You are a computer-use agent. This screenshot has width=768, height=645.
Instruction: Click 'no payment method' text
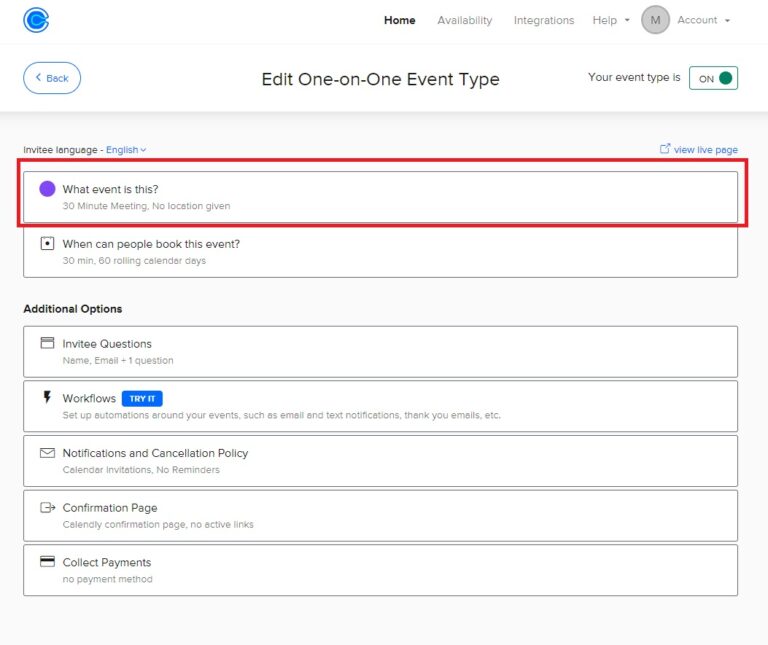tap(107, 579)
